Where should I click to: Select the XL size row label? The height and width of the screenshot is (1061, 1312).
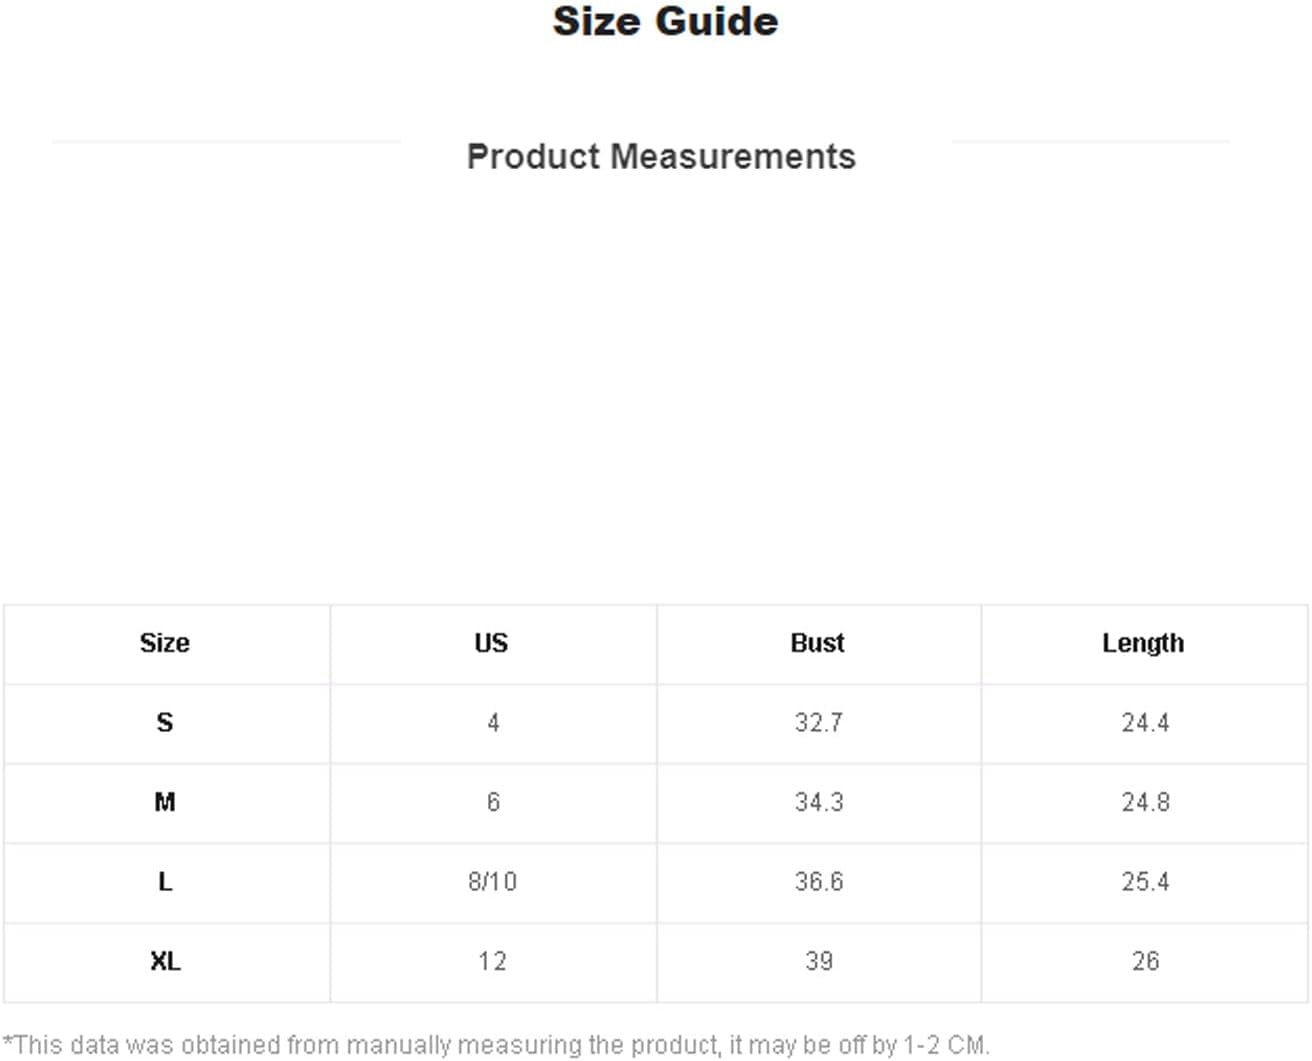pyautogui.click(x=165, y=961)
